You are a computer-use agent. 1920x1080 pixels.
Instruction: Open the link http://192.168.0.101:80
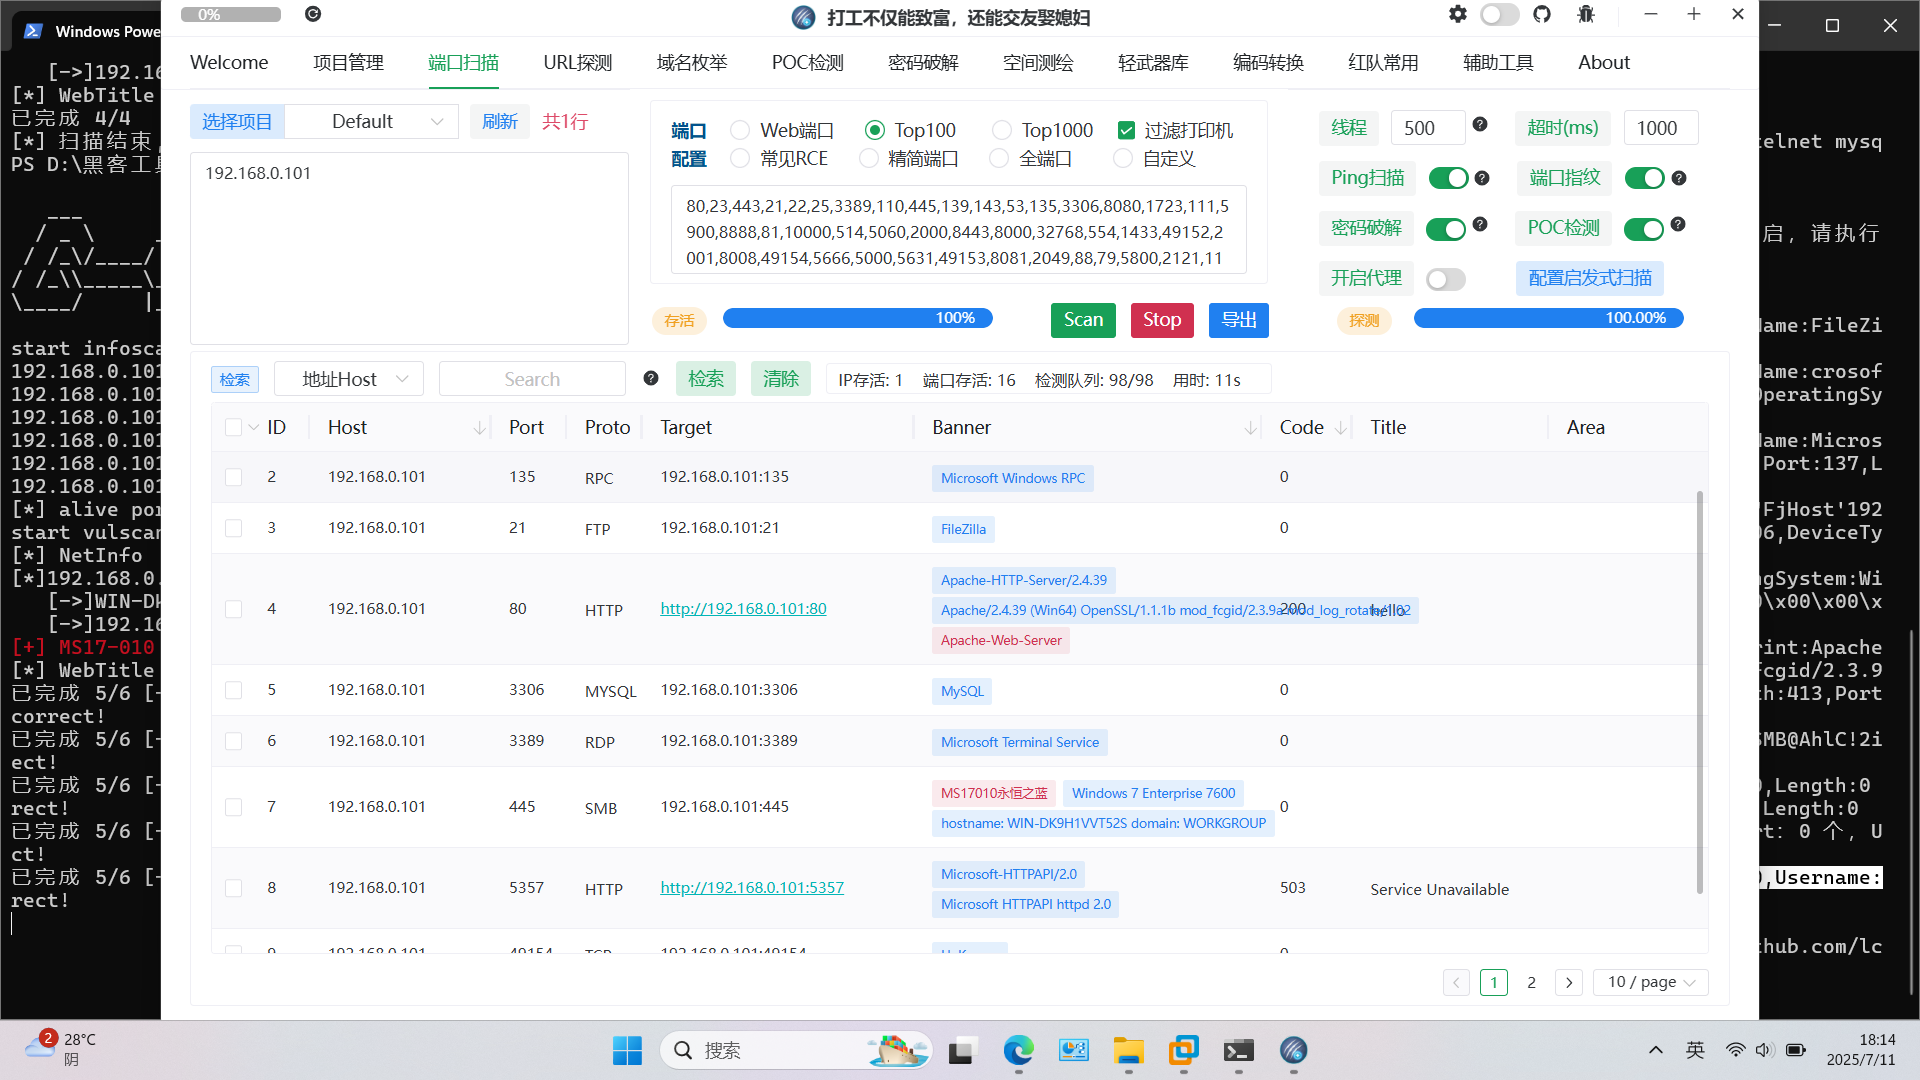(x=743, y=608)
